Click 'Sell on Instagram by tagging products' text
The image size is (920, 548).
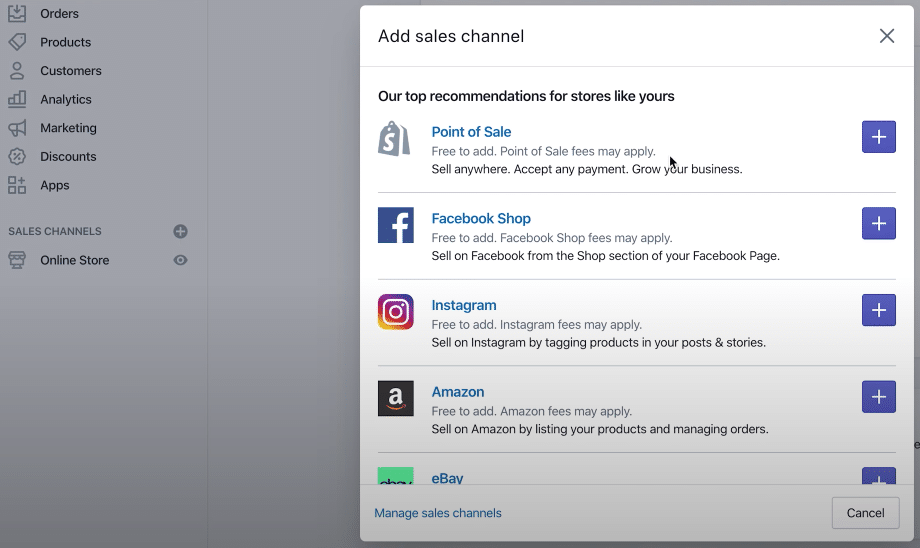[x=598, y=342]
